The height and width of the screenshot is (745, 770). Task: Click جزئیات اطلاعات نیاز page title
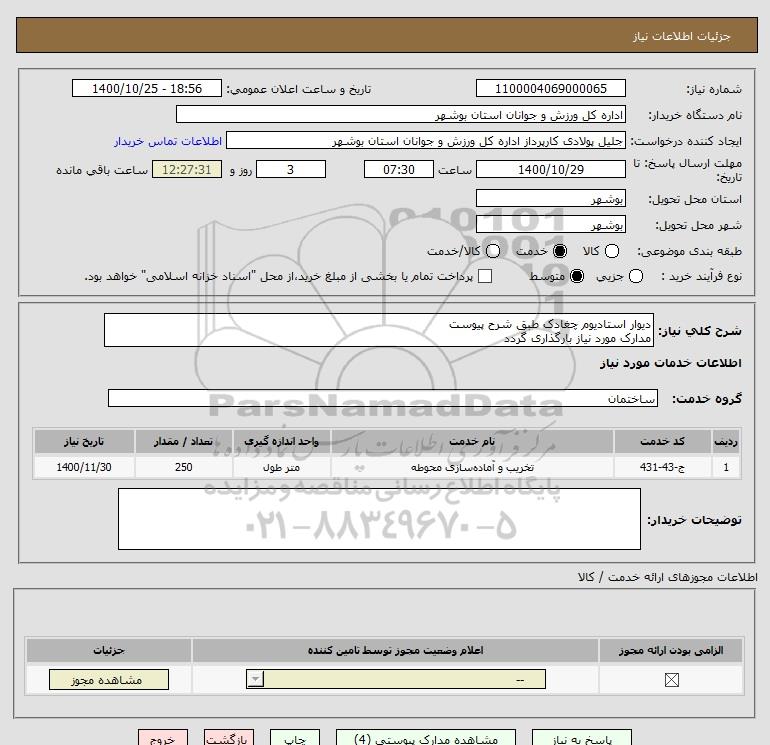[682, 36]
